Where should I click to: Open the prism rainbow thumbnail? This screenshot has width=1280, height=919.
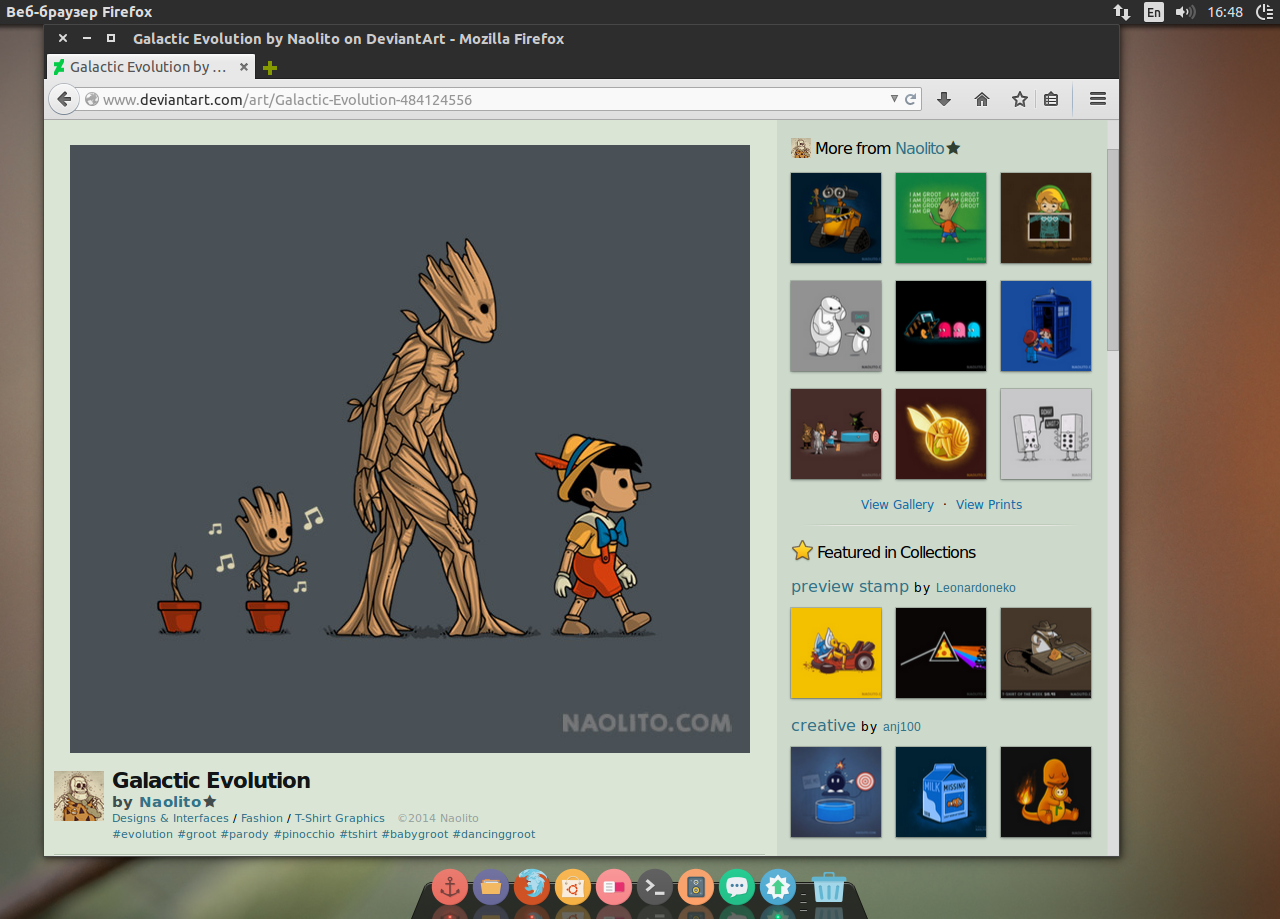pyautogui.click(x=941, y=653)
